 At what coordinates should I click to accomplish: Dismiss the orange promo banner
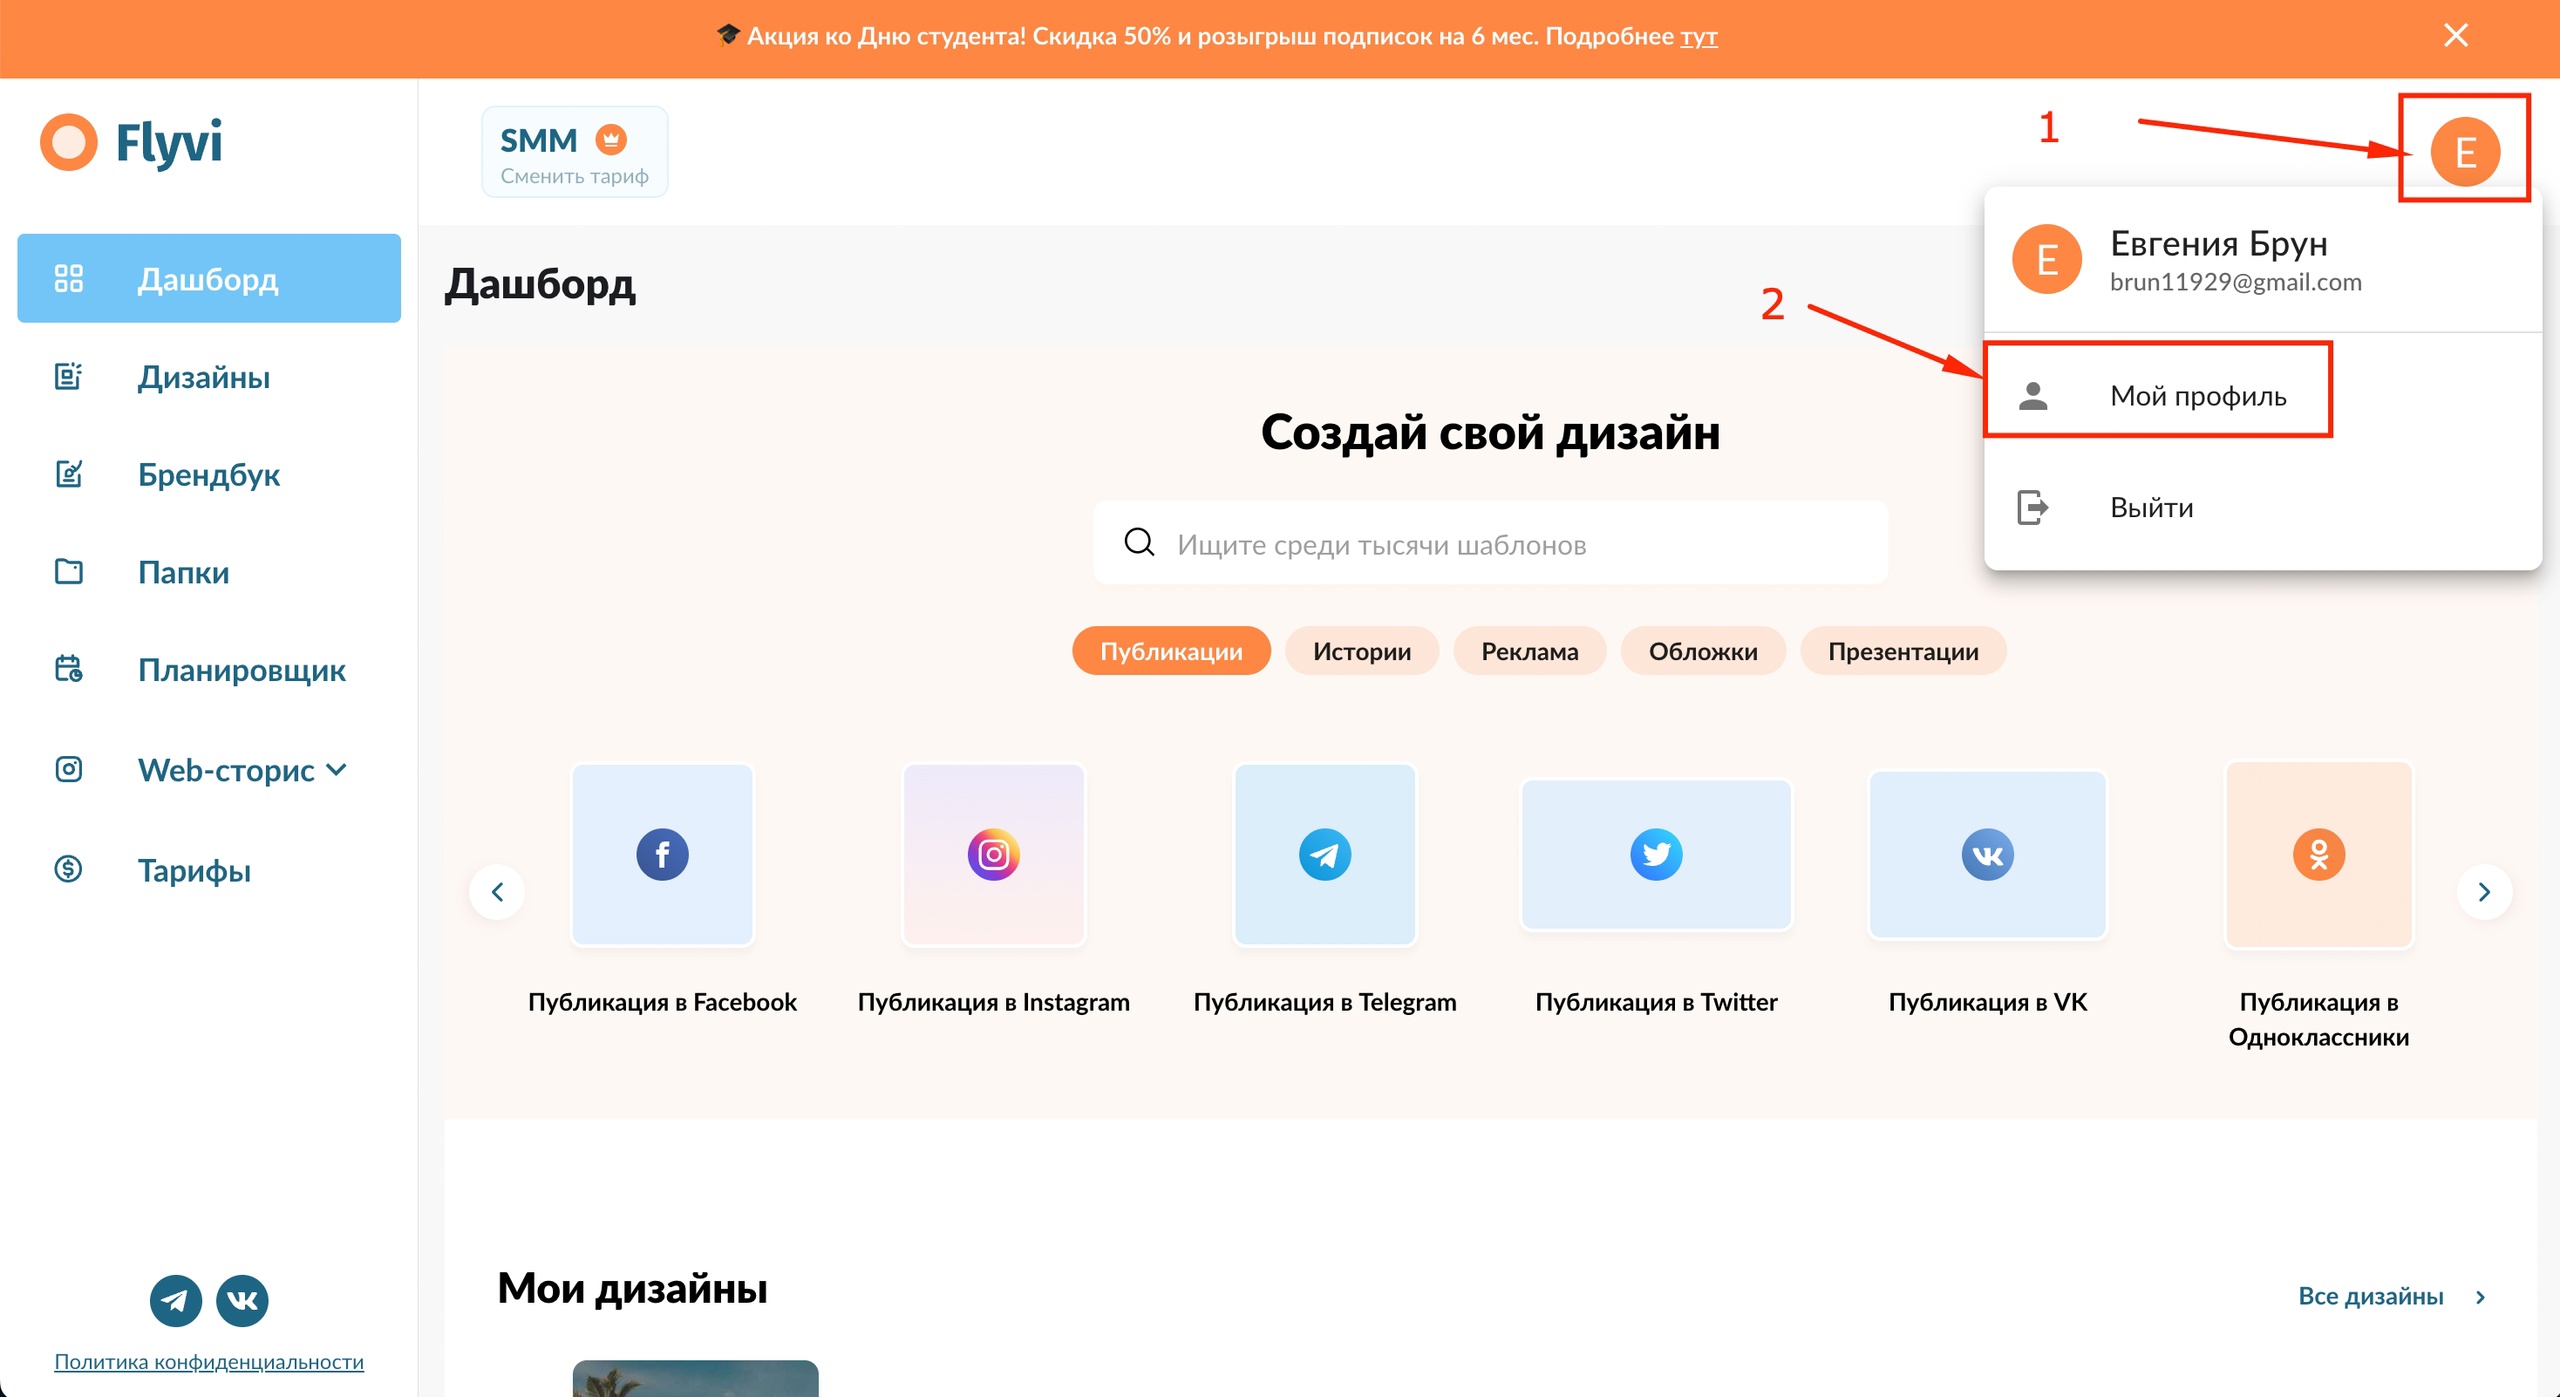(2455, 36)
